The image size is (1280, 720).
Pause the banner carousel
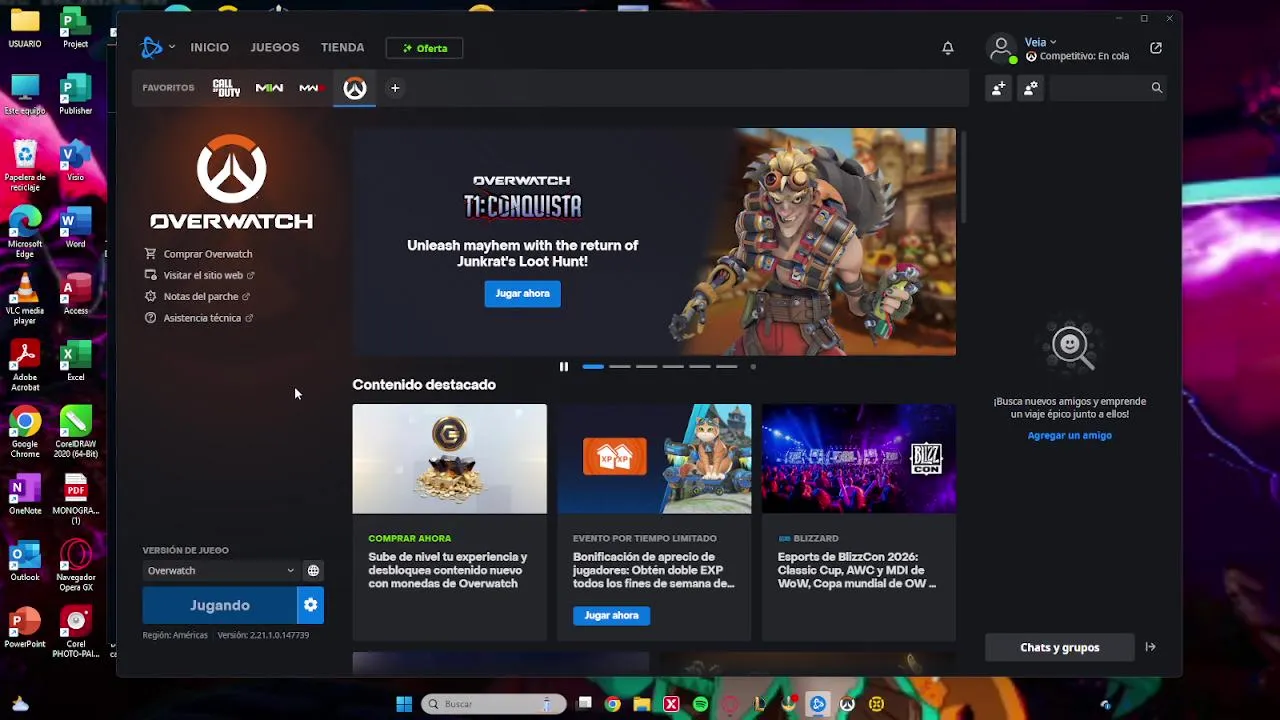(564, 367)
